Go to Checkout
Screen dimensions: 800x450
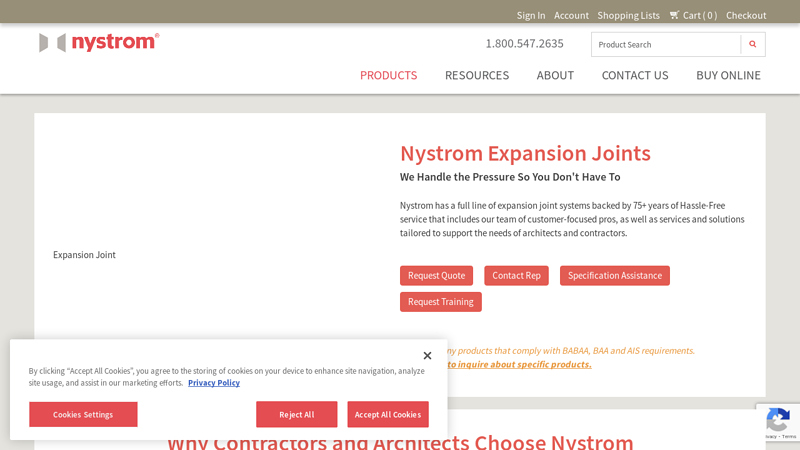pyautogui.click(x=746, y=15)
